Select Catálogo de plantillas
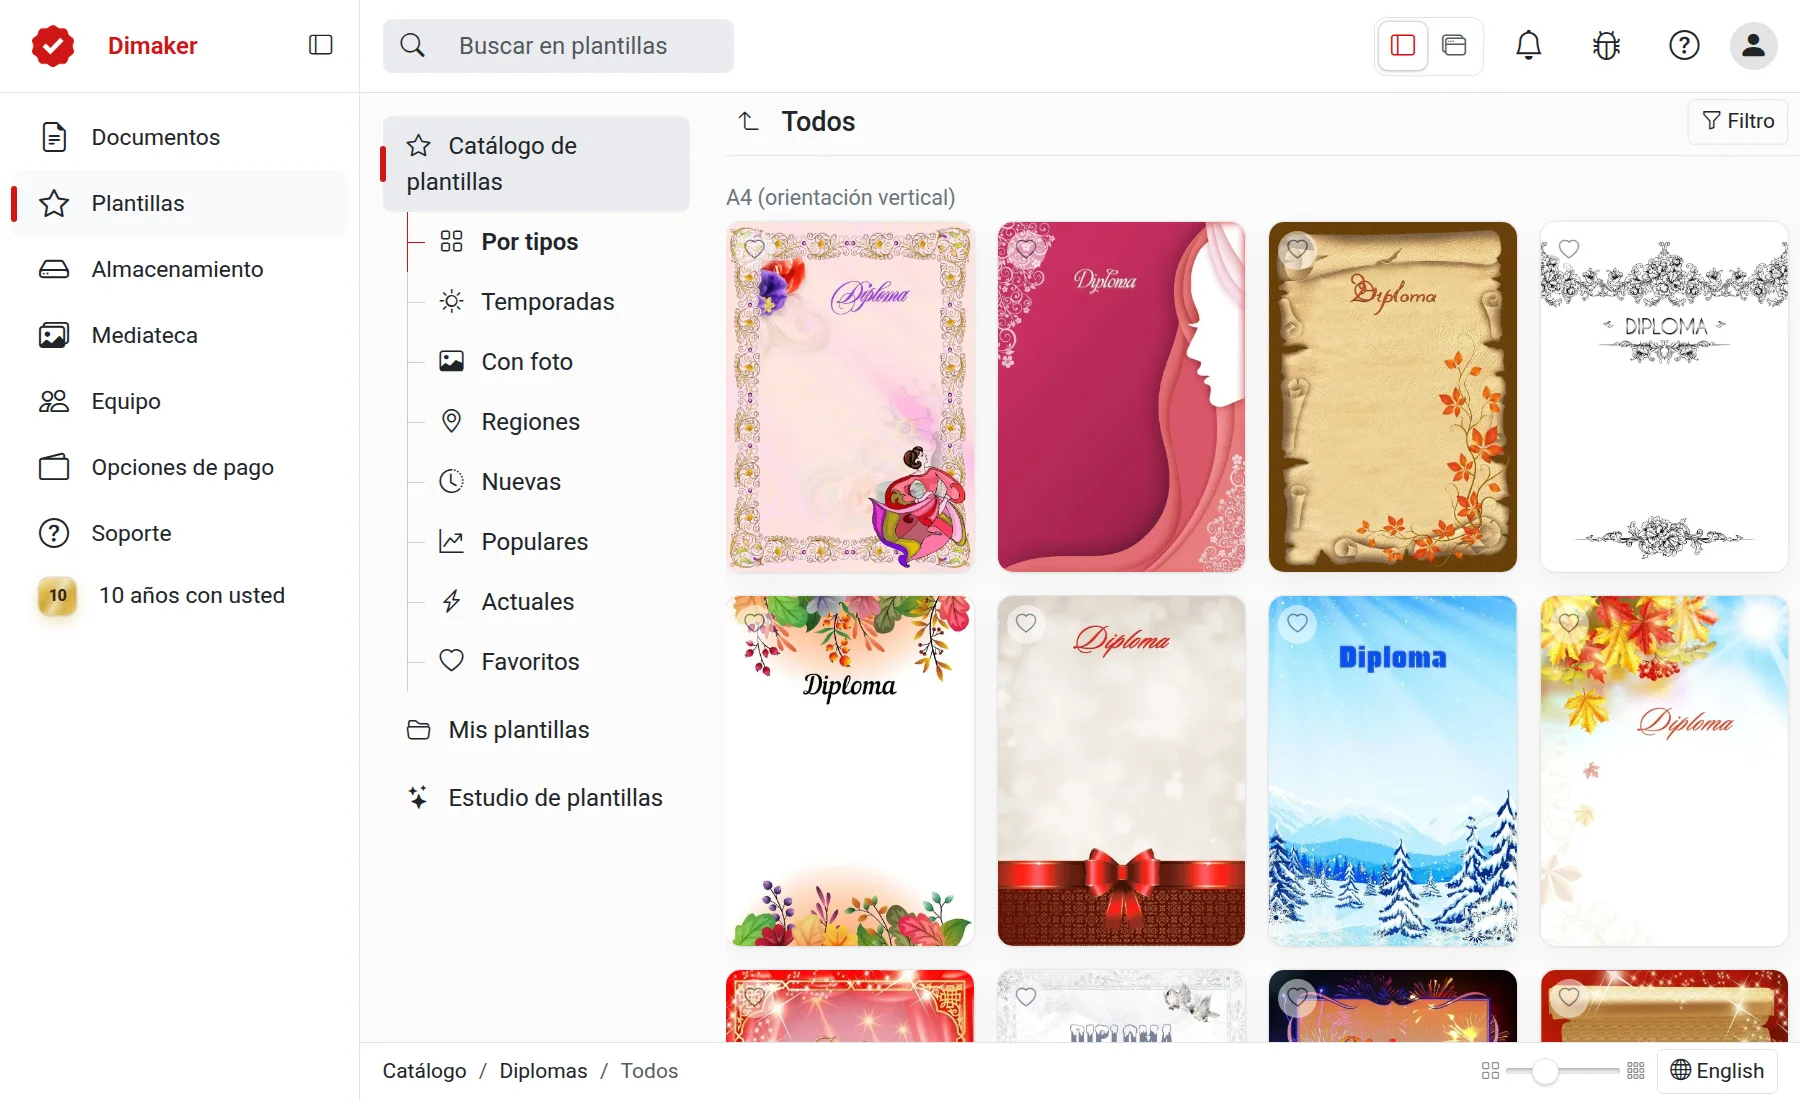 coord(536,164)
